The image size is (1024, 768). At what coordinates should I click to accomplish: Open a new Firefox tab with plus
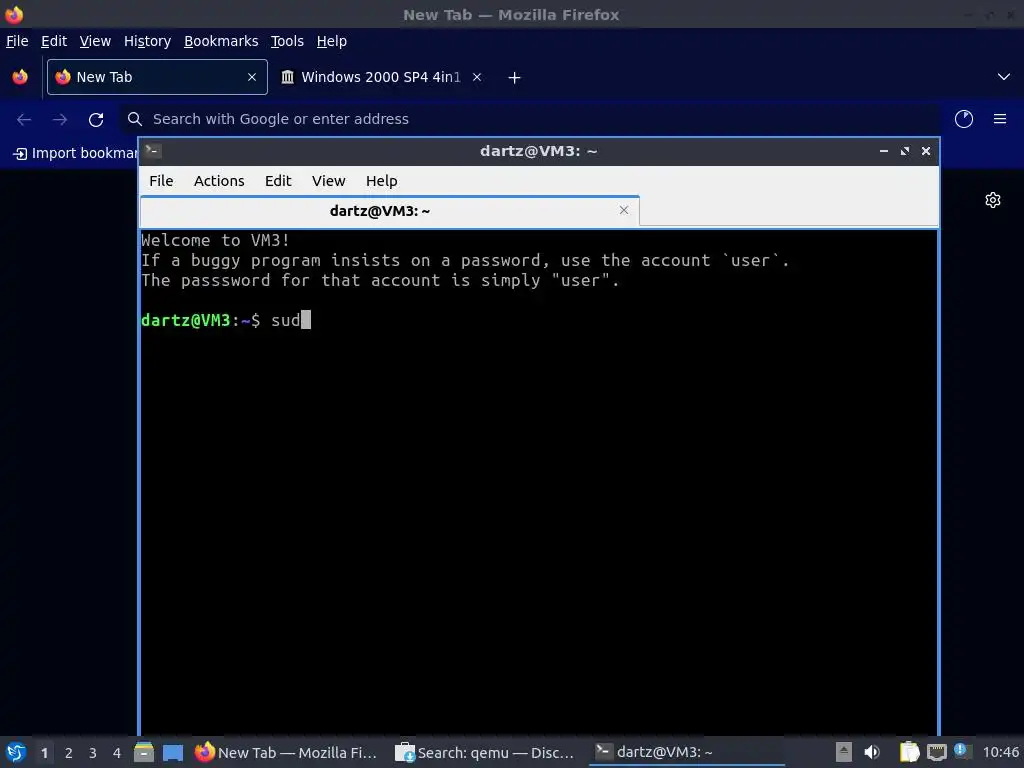pos(514,78)
